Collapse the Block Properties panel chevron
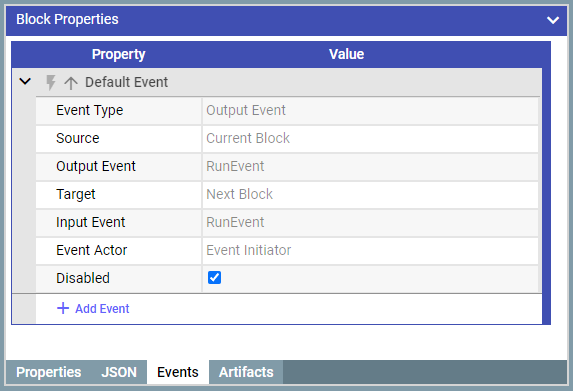Image resolution: width=573 pixels, height=391 pixels. [x=553, y=20]
